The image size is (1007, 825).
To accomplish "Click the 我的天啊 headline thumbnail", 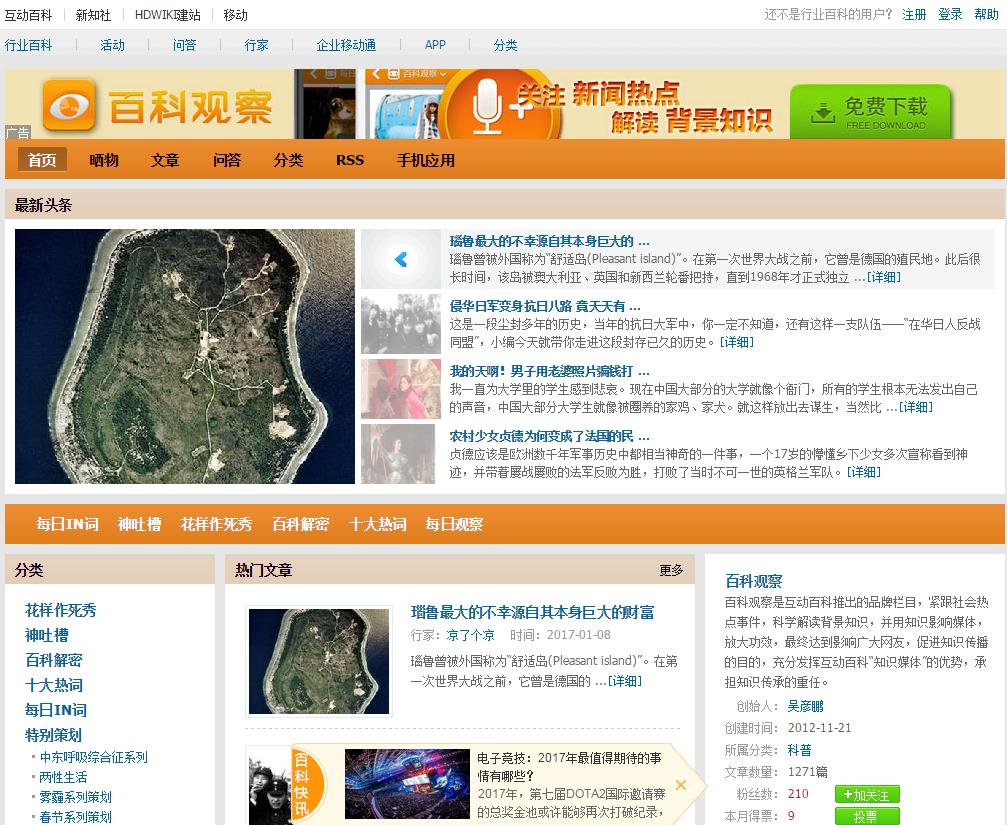I will (x=401, y=389).
